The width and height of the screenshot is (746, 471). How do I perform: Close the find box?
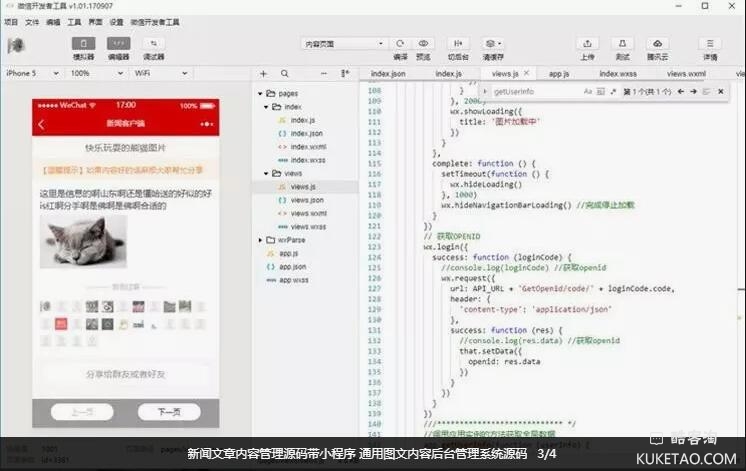721,91
